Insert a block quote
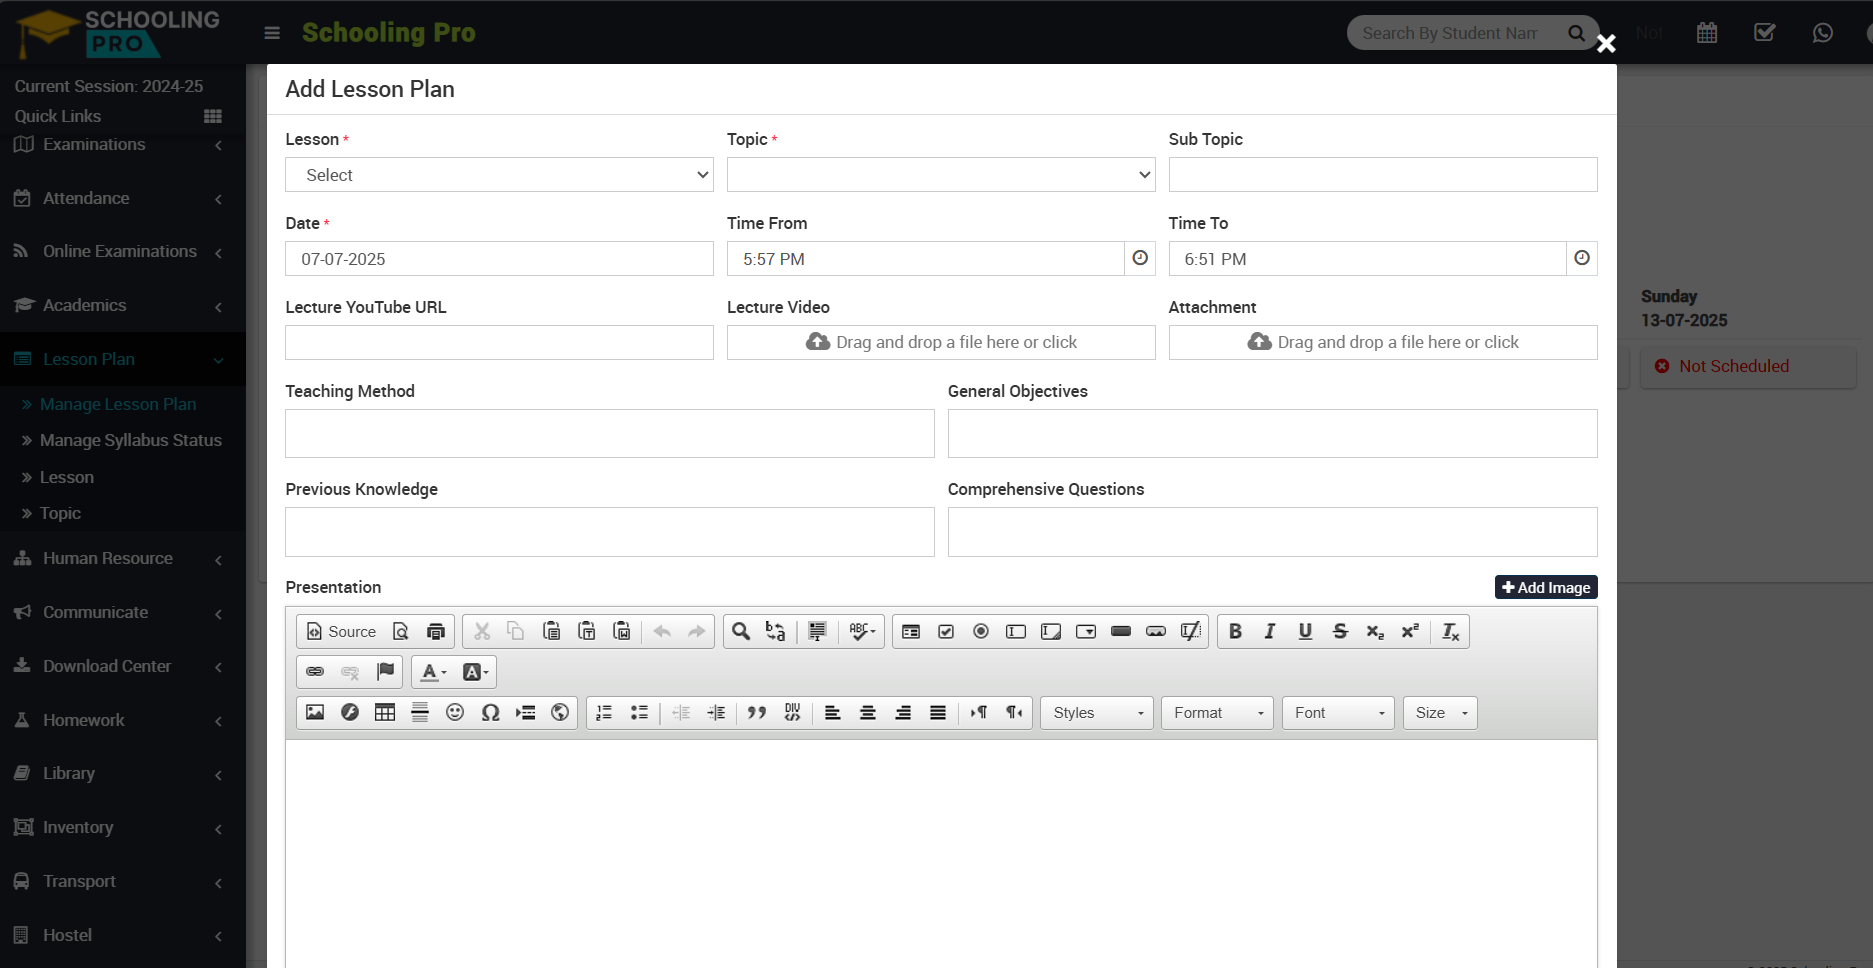The image size is (1873, 968). 757,713
